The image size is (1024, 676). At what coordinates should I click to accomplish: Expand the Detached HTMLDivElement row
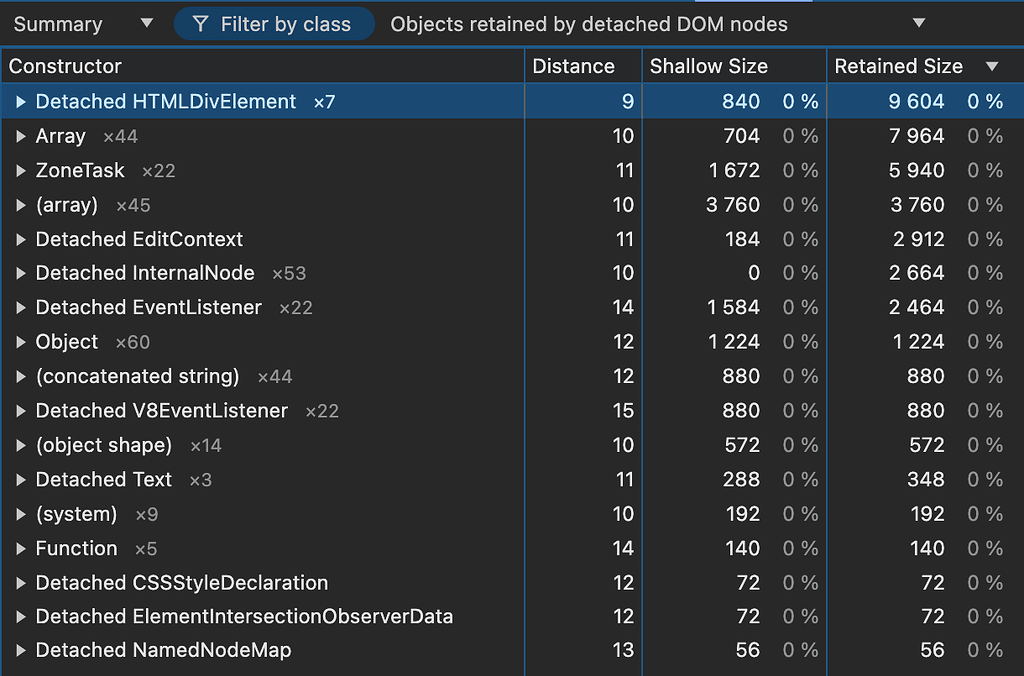(x=21, y=102)
